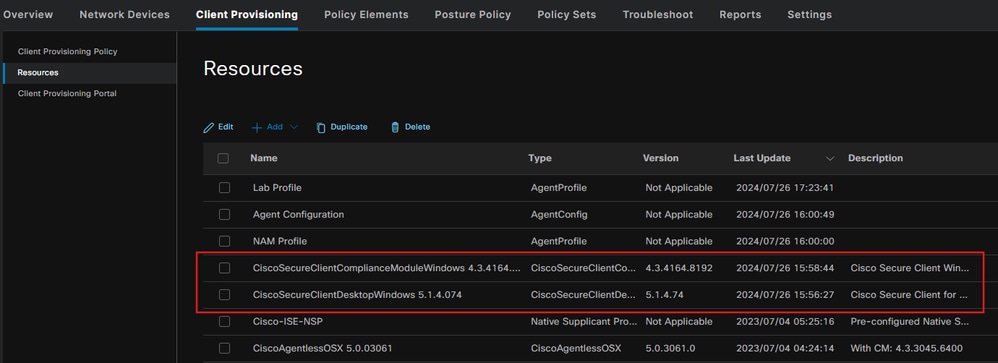Select the Client Provisioning tab
The image size is (998, 363).
tap(247, 14)
